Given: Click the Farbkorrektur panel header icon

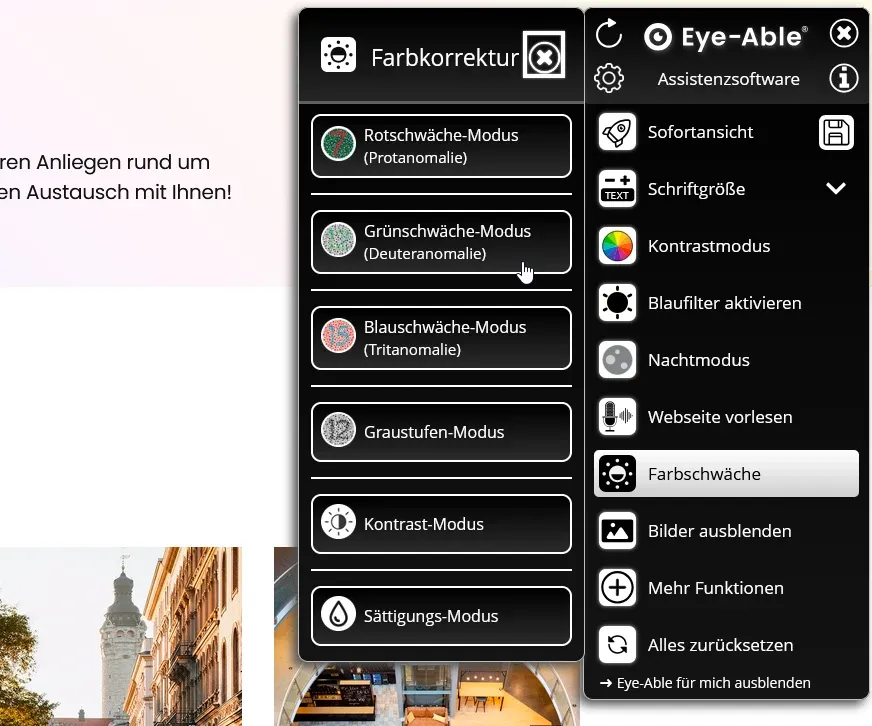Looking at the screenshot, I should (338, 56).
